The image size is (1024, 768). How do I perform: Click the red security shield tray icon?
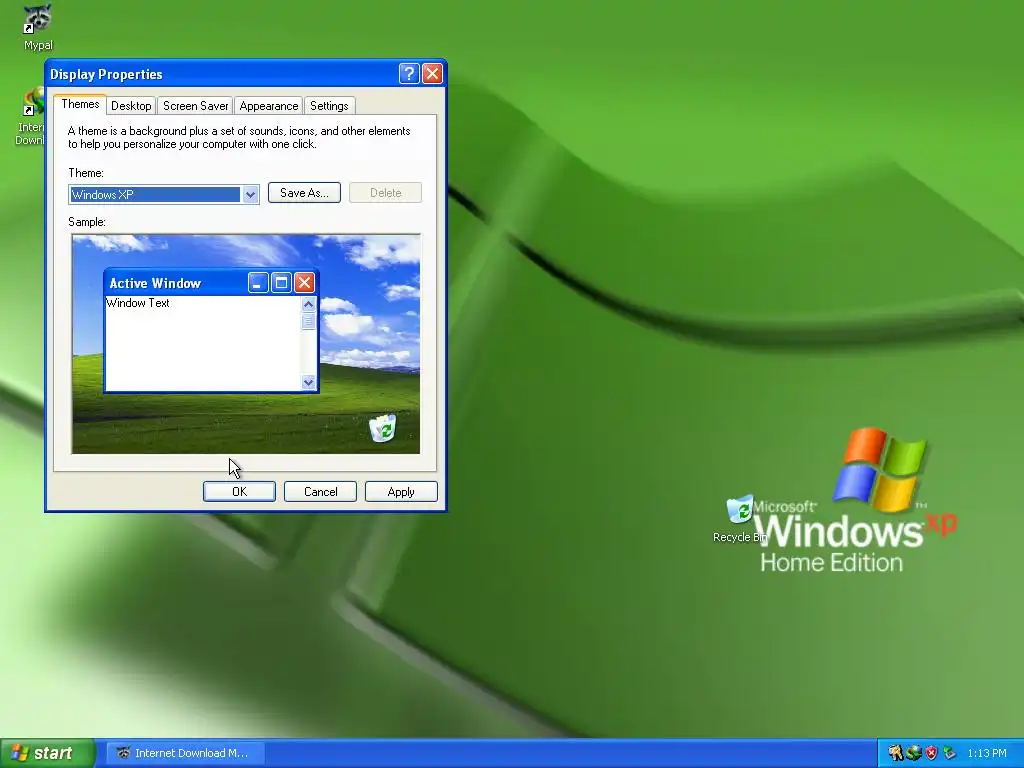931,753
